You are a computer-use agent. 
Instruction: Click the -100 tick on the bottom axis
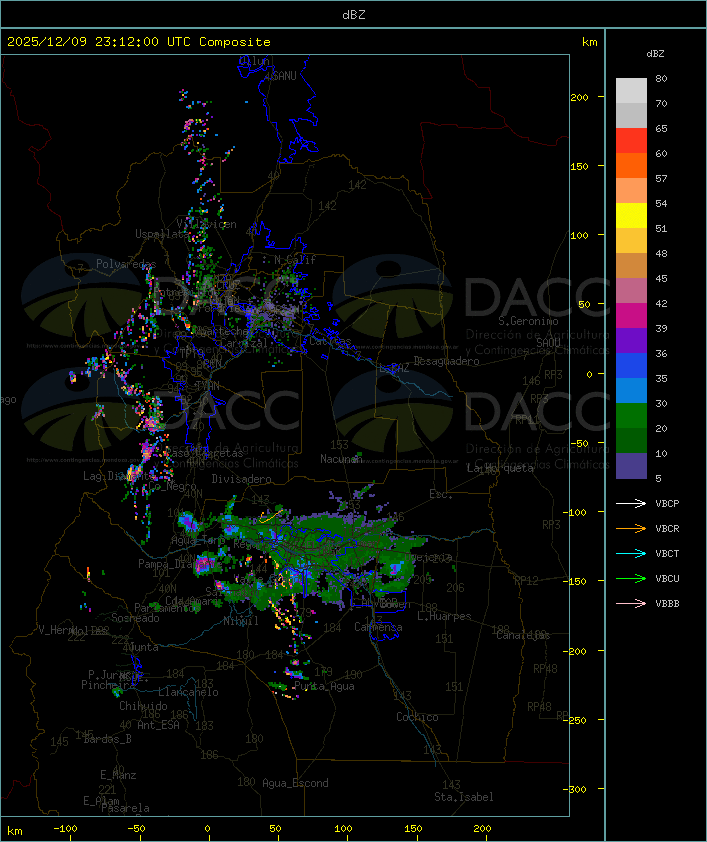pyautogui.click(x=65, y=829)
